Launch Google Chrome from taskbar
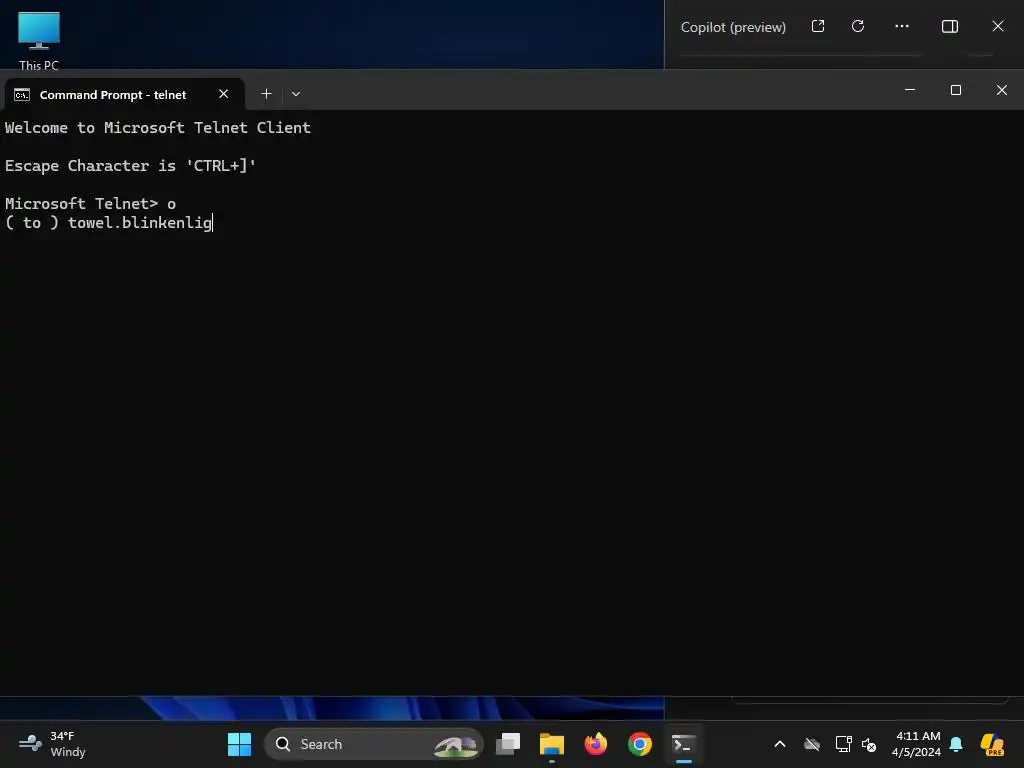Viewport: 1024px width, 768px height. pos(640,744)
